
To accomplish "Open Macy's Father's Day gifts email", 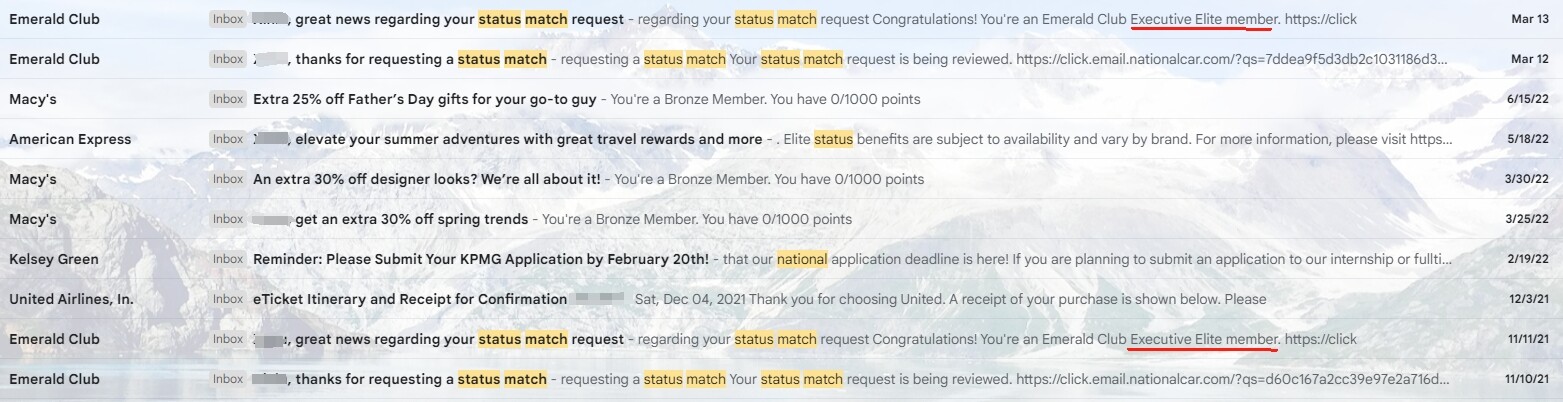I will [781, 99].
